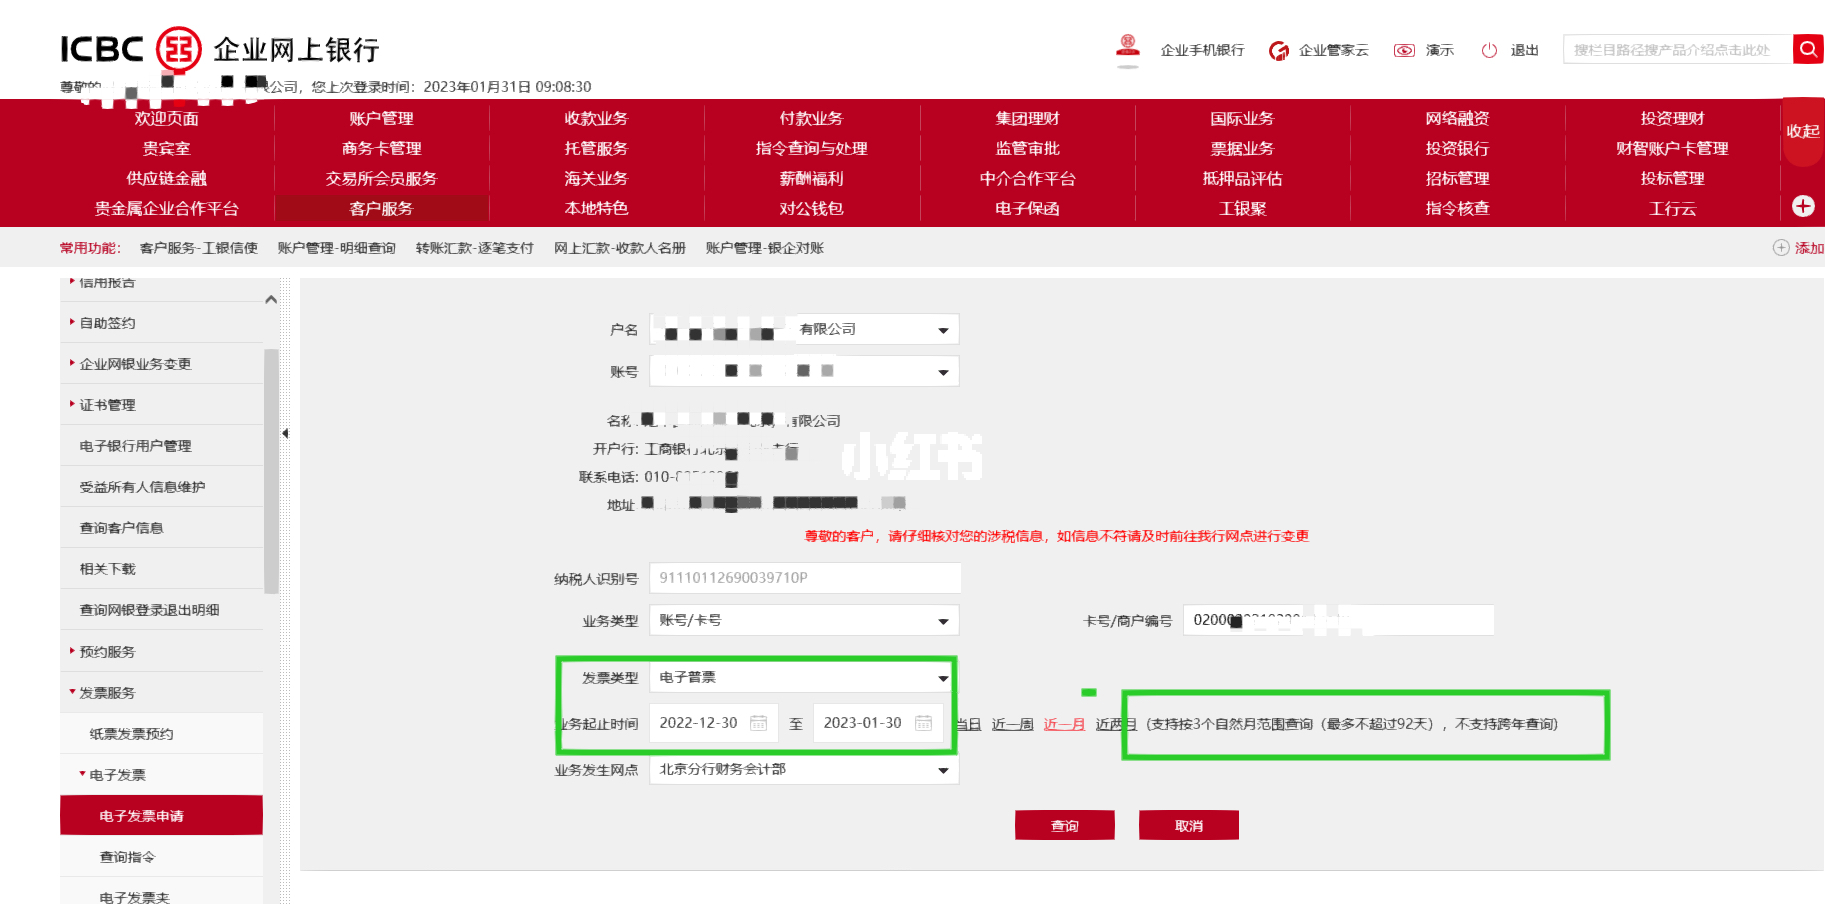Click the 取消 button
This screenshot has height=912, width=1825.
(1189, 825)
